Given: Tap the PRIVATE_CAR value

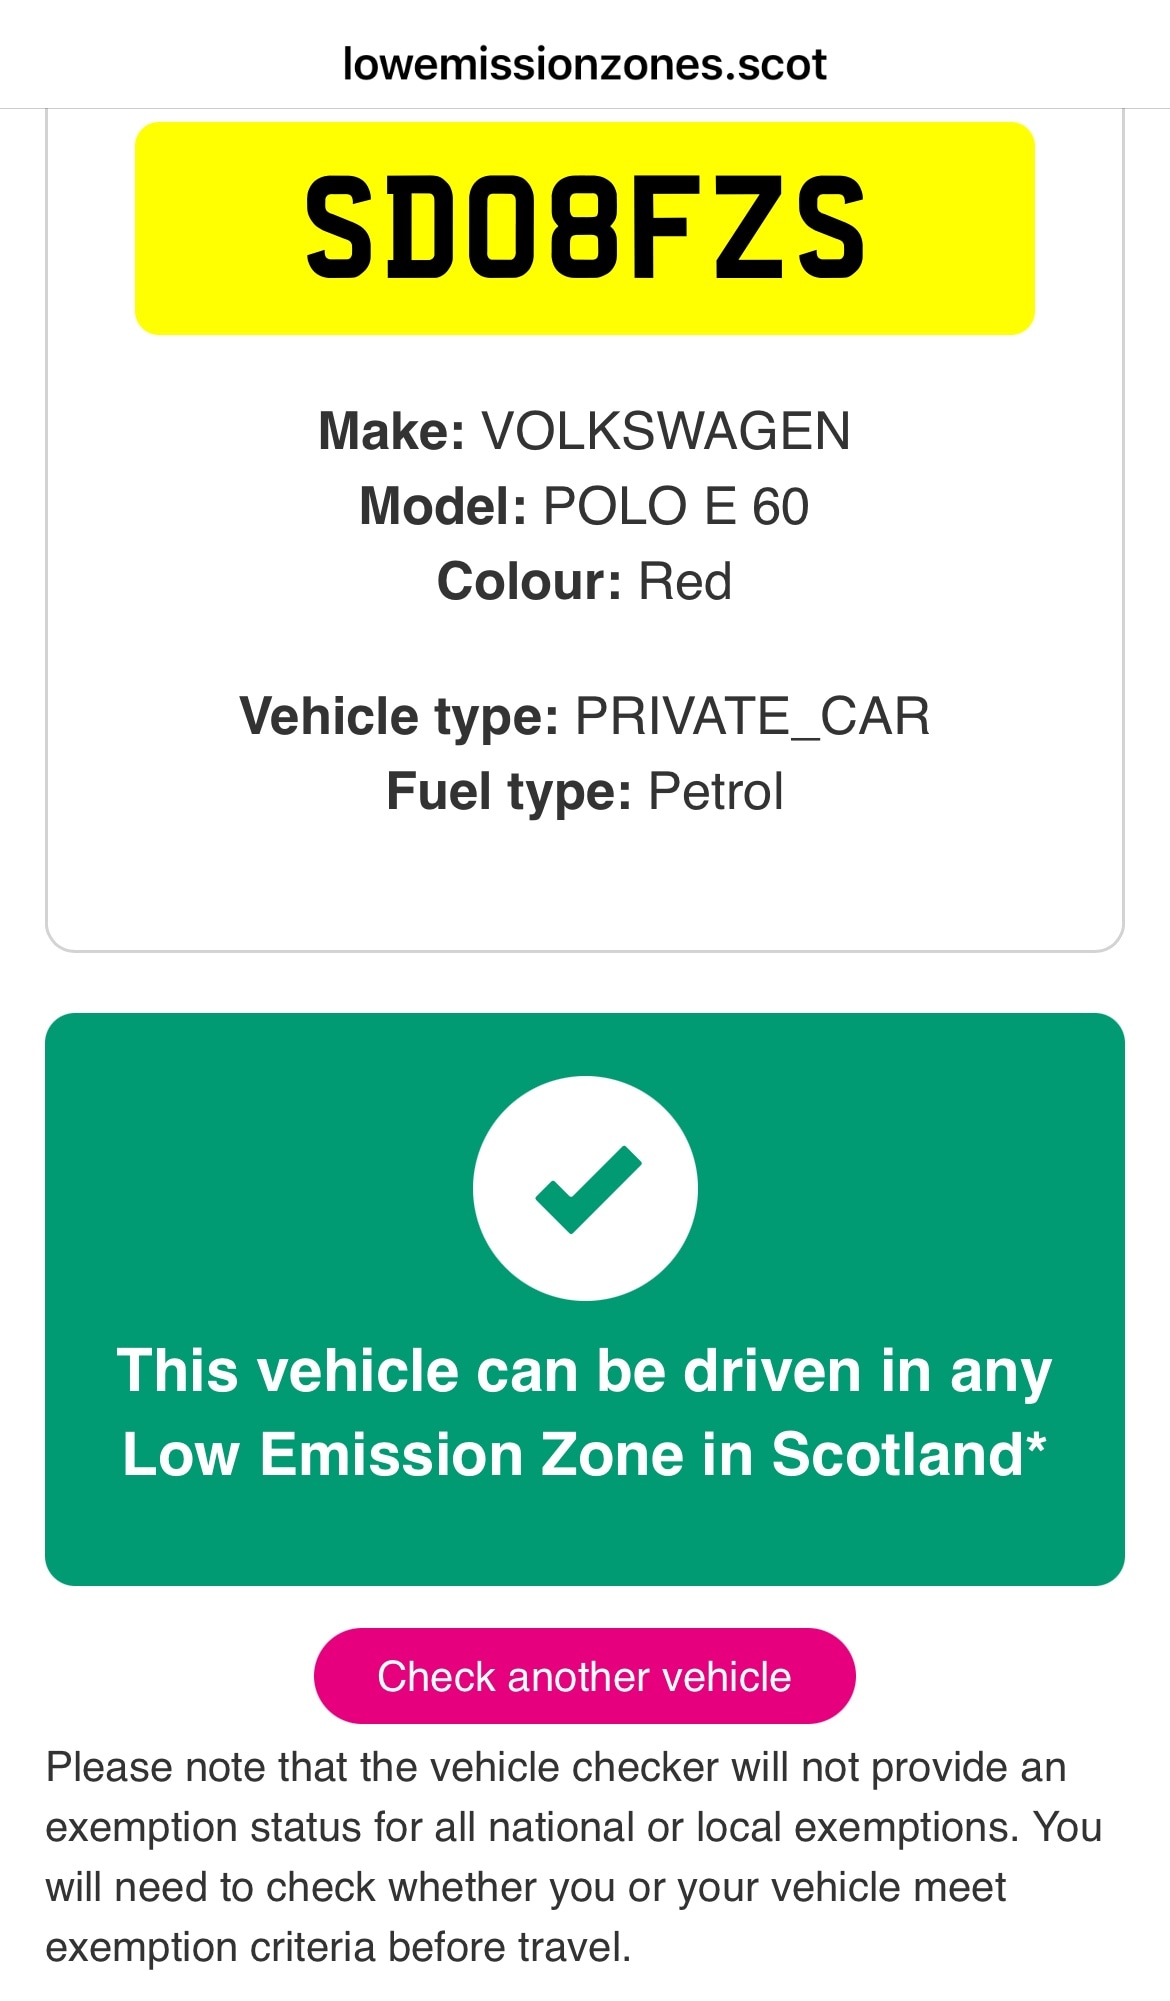Looking at the screenshot, I should pyautogui.click(x=752, y=716).
